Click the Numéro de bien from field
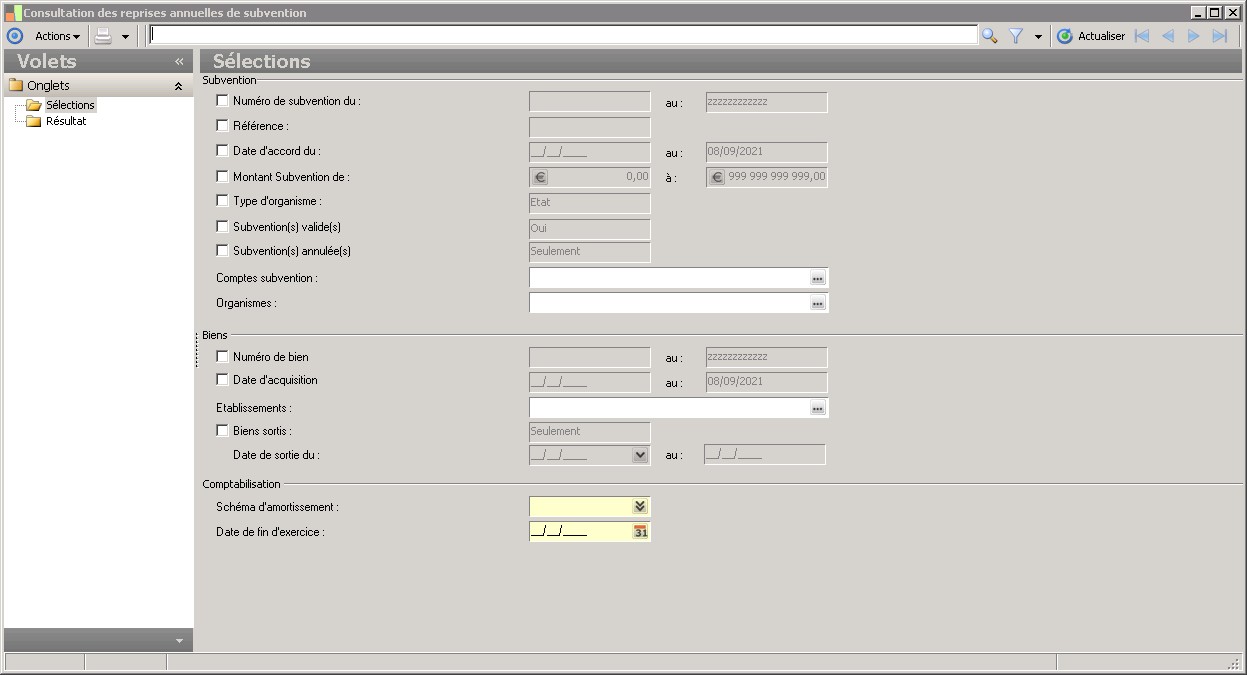Image resolution: width=1247 pixels, height=675 pixels. [x=589, y=357]
